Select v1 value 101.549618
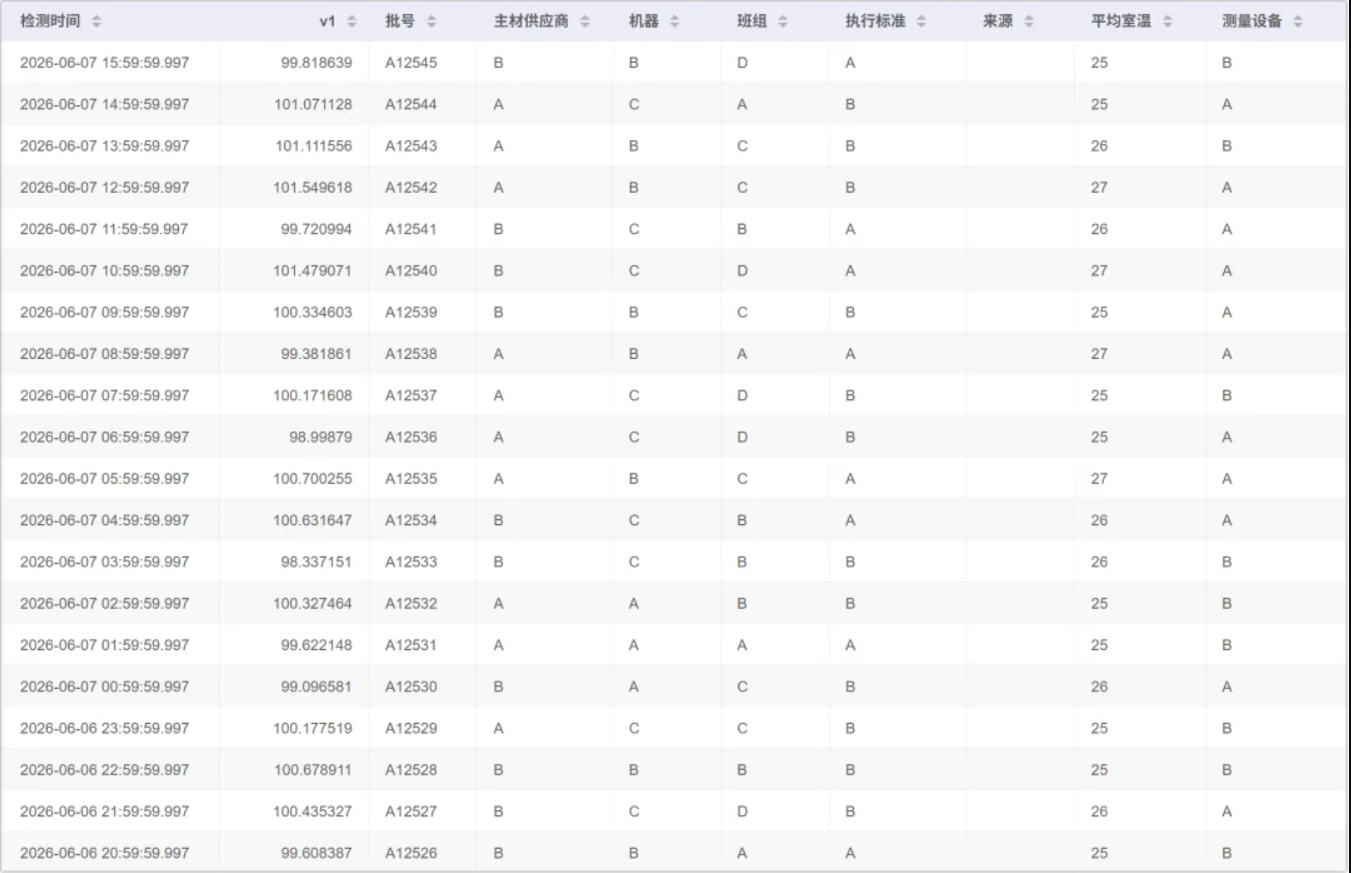Image resolution: width=1351 pixels, height=873 pixels. (x=313, y=188)
